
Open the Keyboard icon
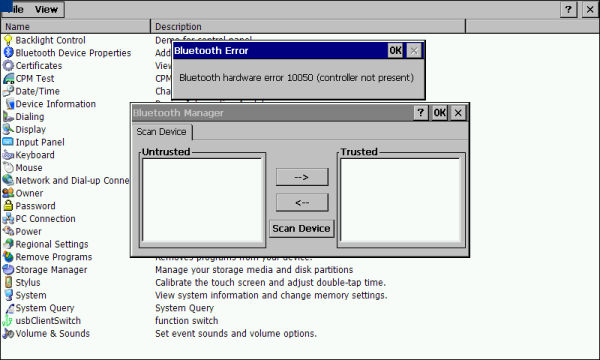pos(8,155)
